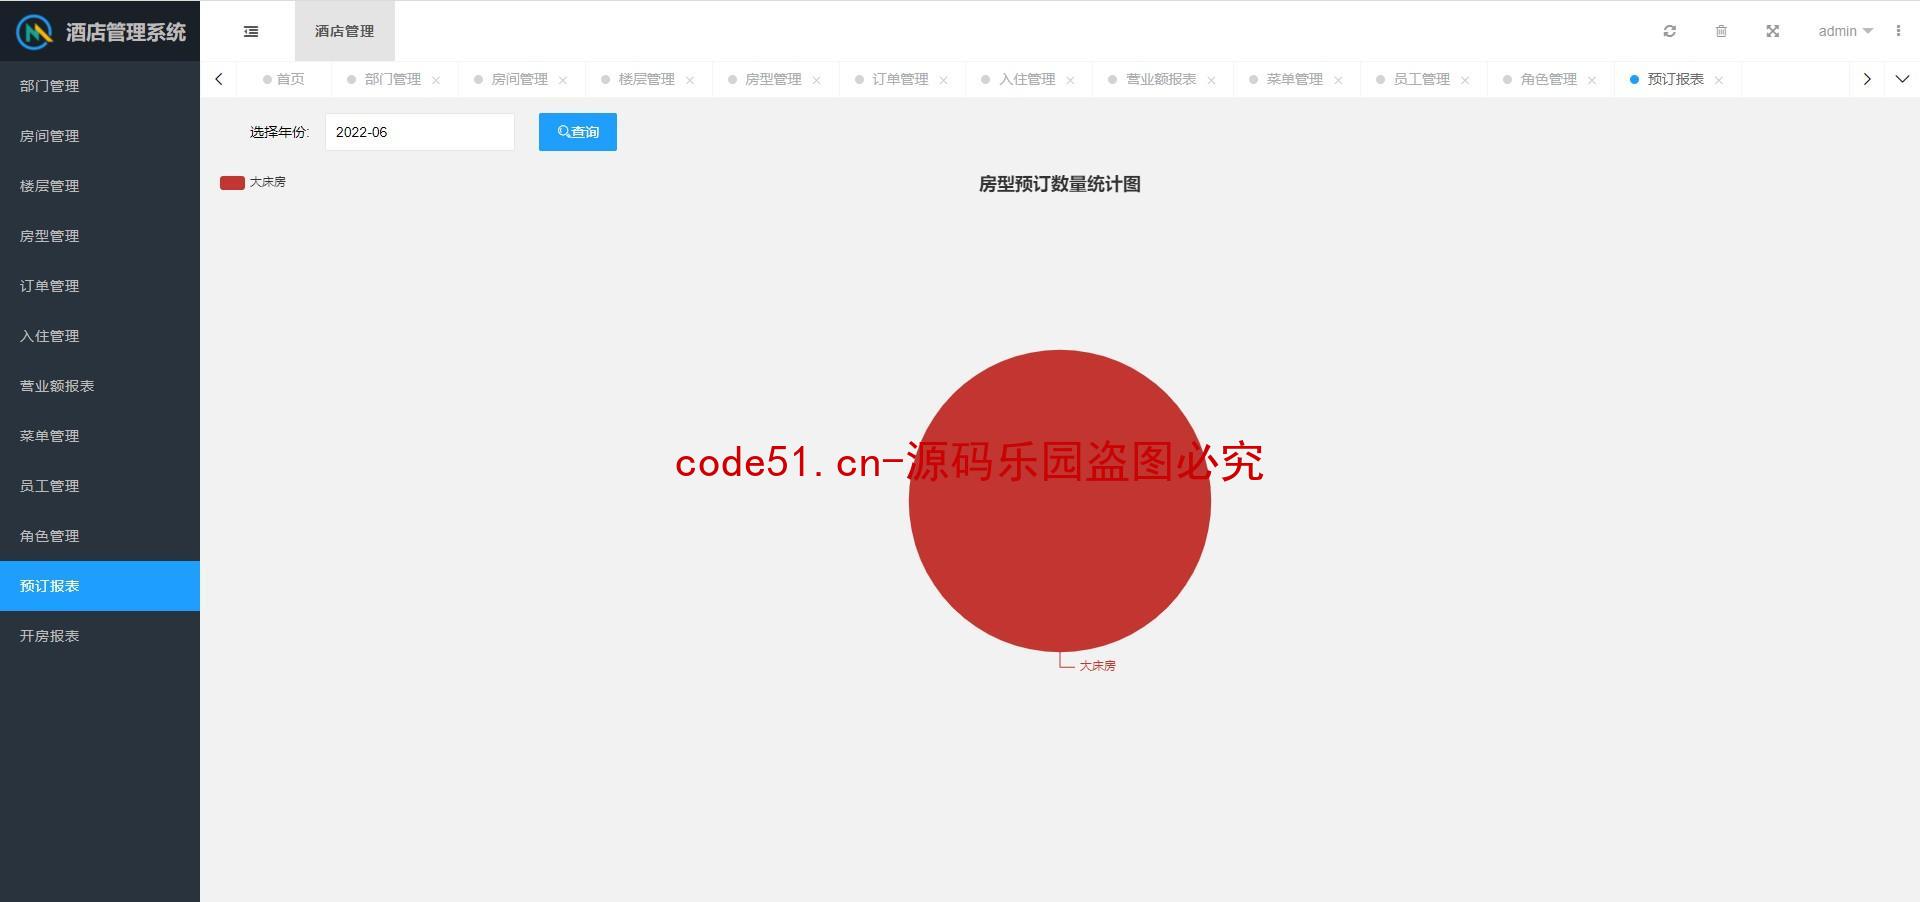Switch to the 订单管理 tab
Viewport: 1920px width, 902px height.
[x=900, y=79]
